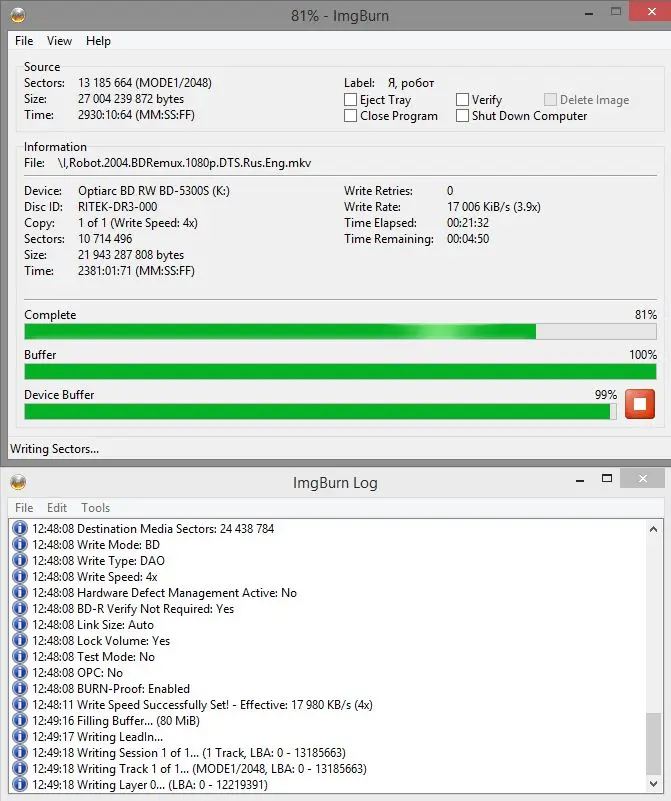Image resolution: width=671 pixels, height=801 pixels.
Task: Enable the Close Program checkbox
Action: pos(350,115)
